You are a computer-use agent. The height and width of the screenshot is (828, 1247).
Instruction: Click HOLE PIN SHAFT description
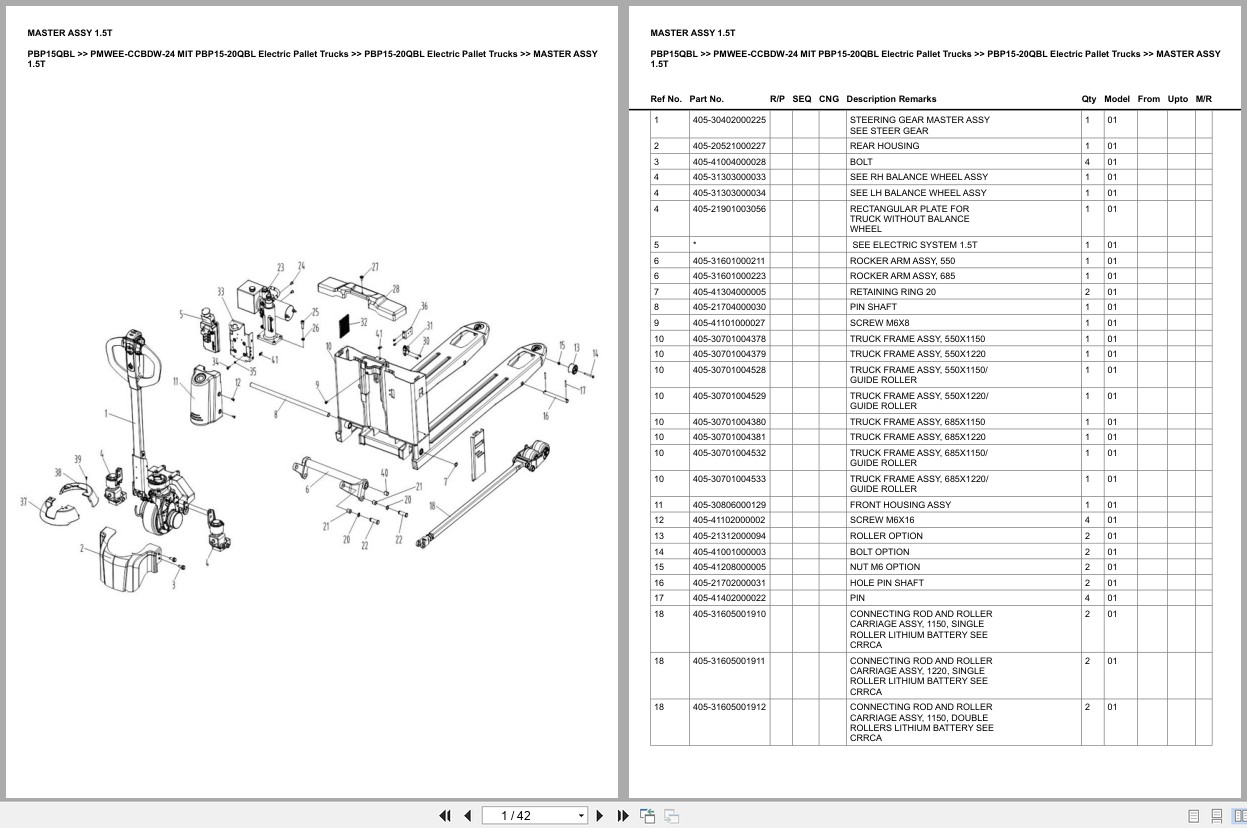point(887,583)
